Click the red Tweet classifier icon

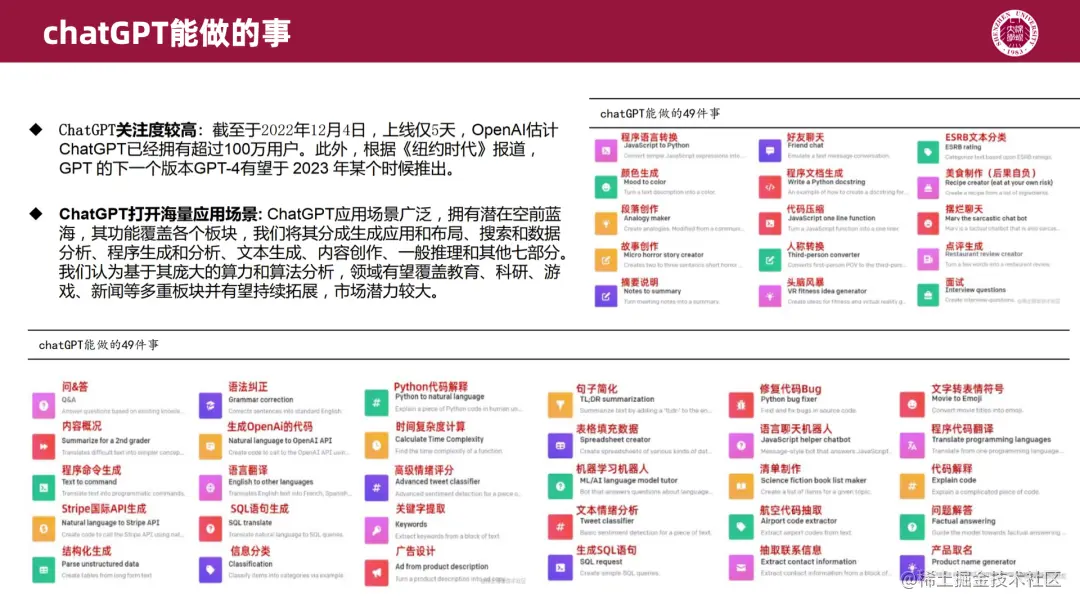pyautogui.click(x=560, y=527)
